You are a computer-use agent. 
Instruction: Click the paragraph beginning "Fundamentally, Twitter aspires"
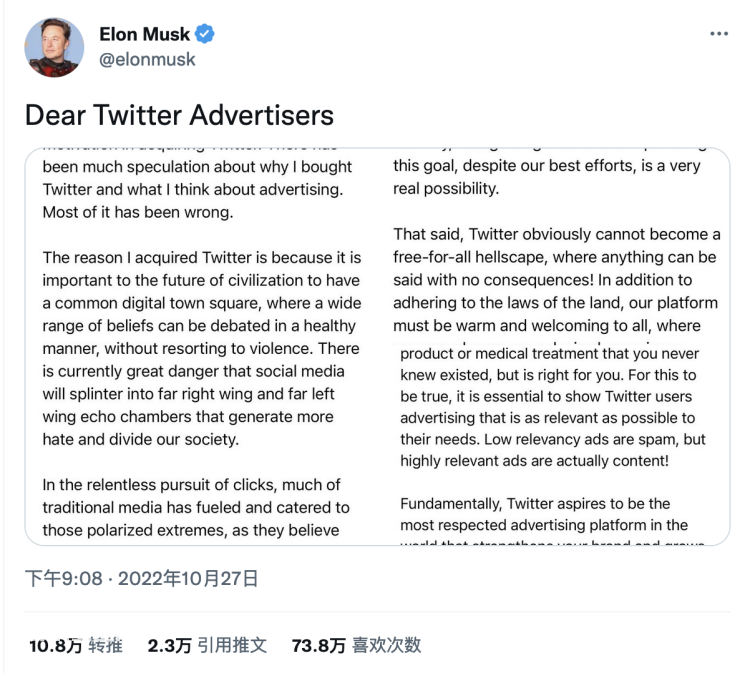[x=551, y=520]
